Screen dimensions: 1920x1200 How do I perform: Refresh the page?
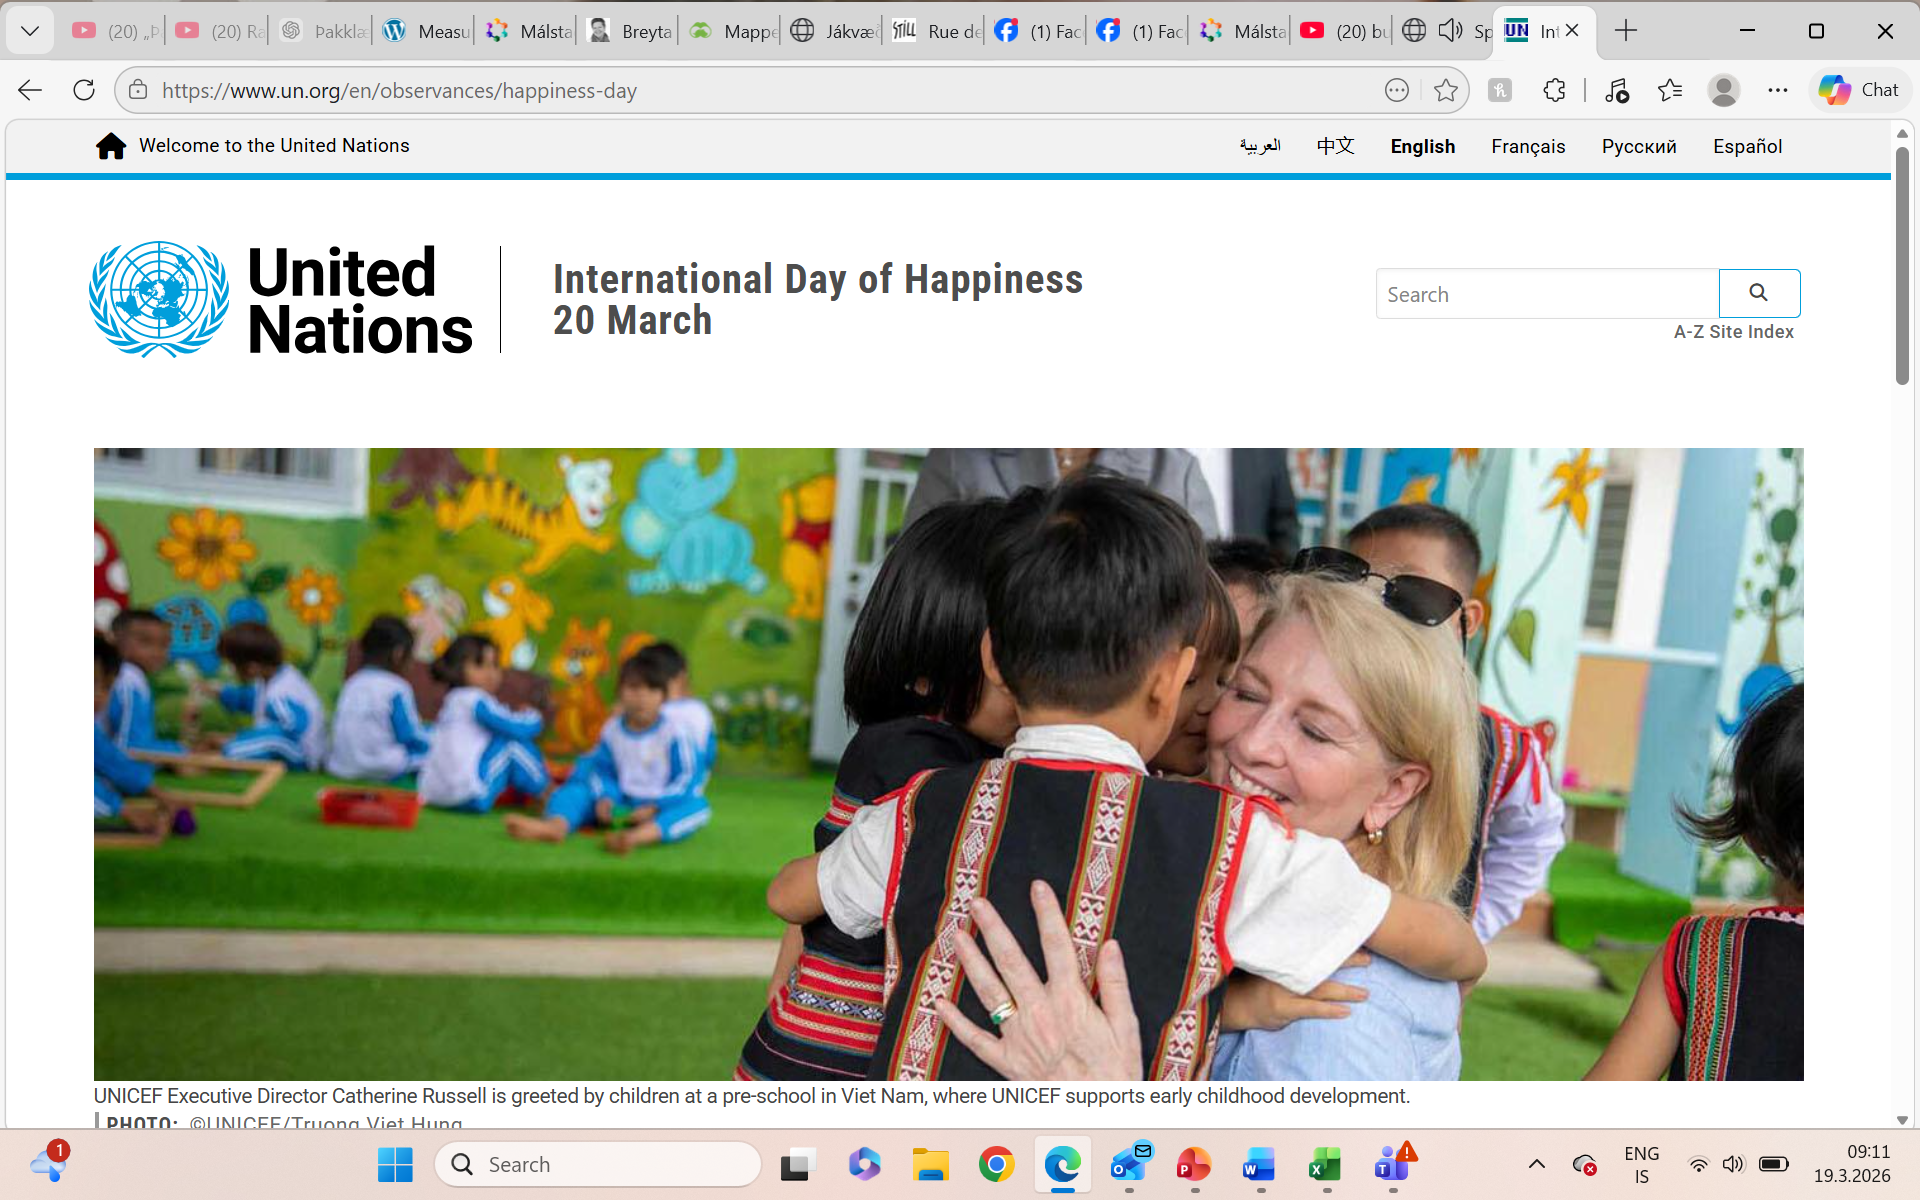pos(84,91)
